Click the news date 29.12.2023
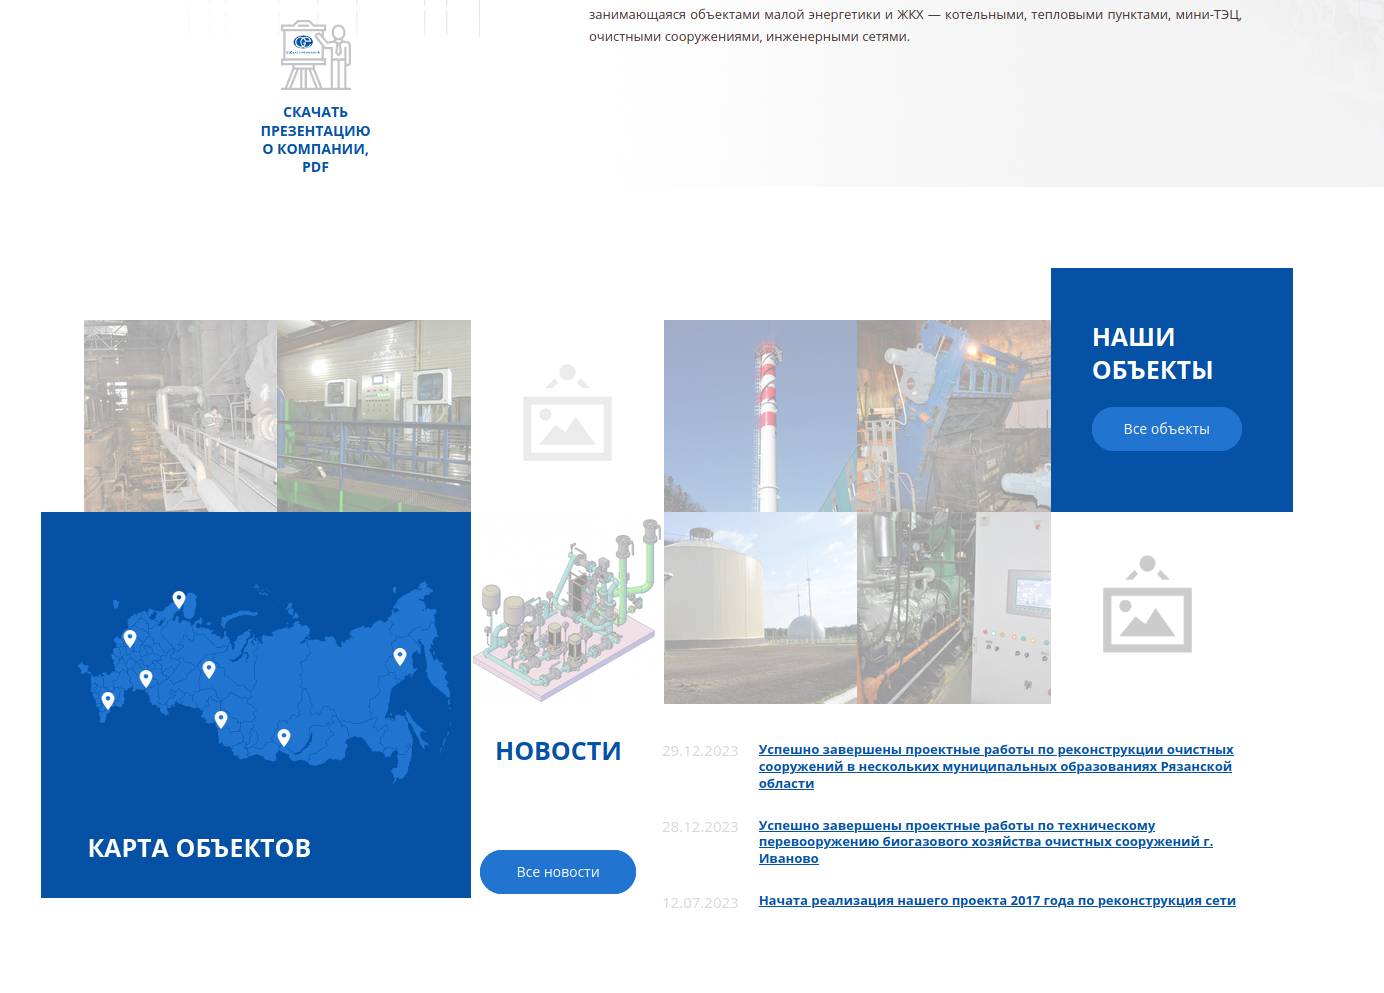 click(700, 751)
